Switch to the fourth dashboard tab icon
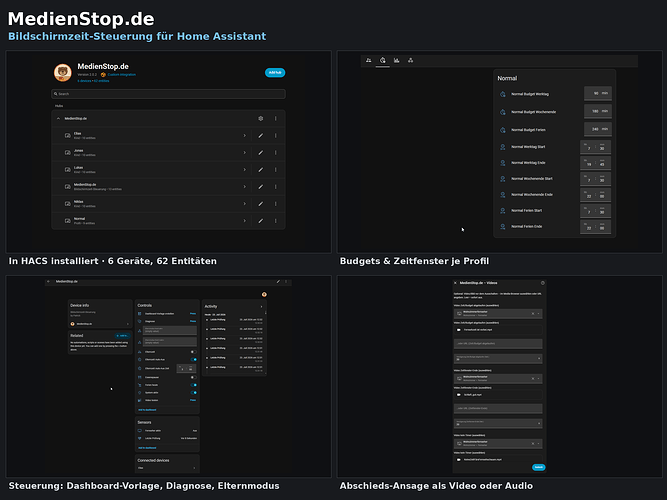Image resolution: width=667 pixels, height=500 pixels. coord(410,60)
